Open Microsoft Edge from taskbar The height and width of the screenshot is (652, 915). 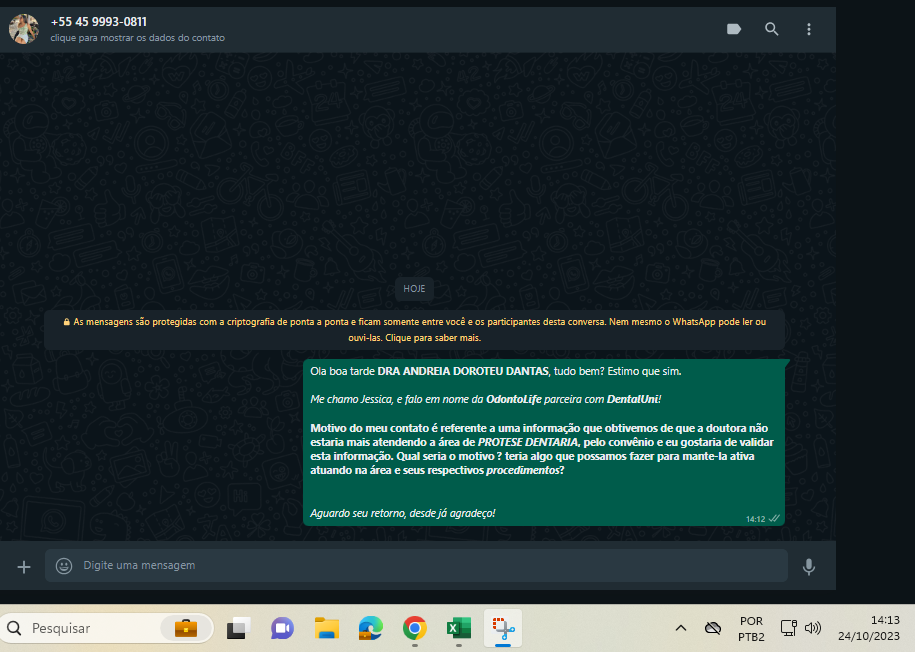[371, 628]
